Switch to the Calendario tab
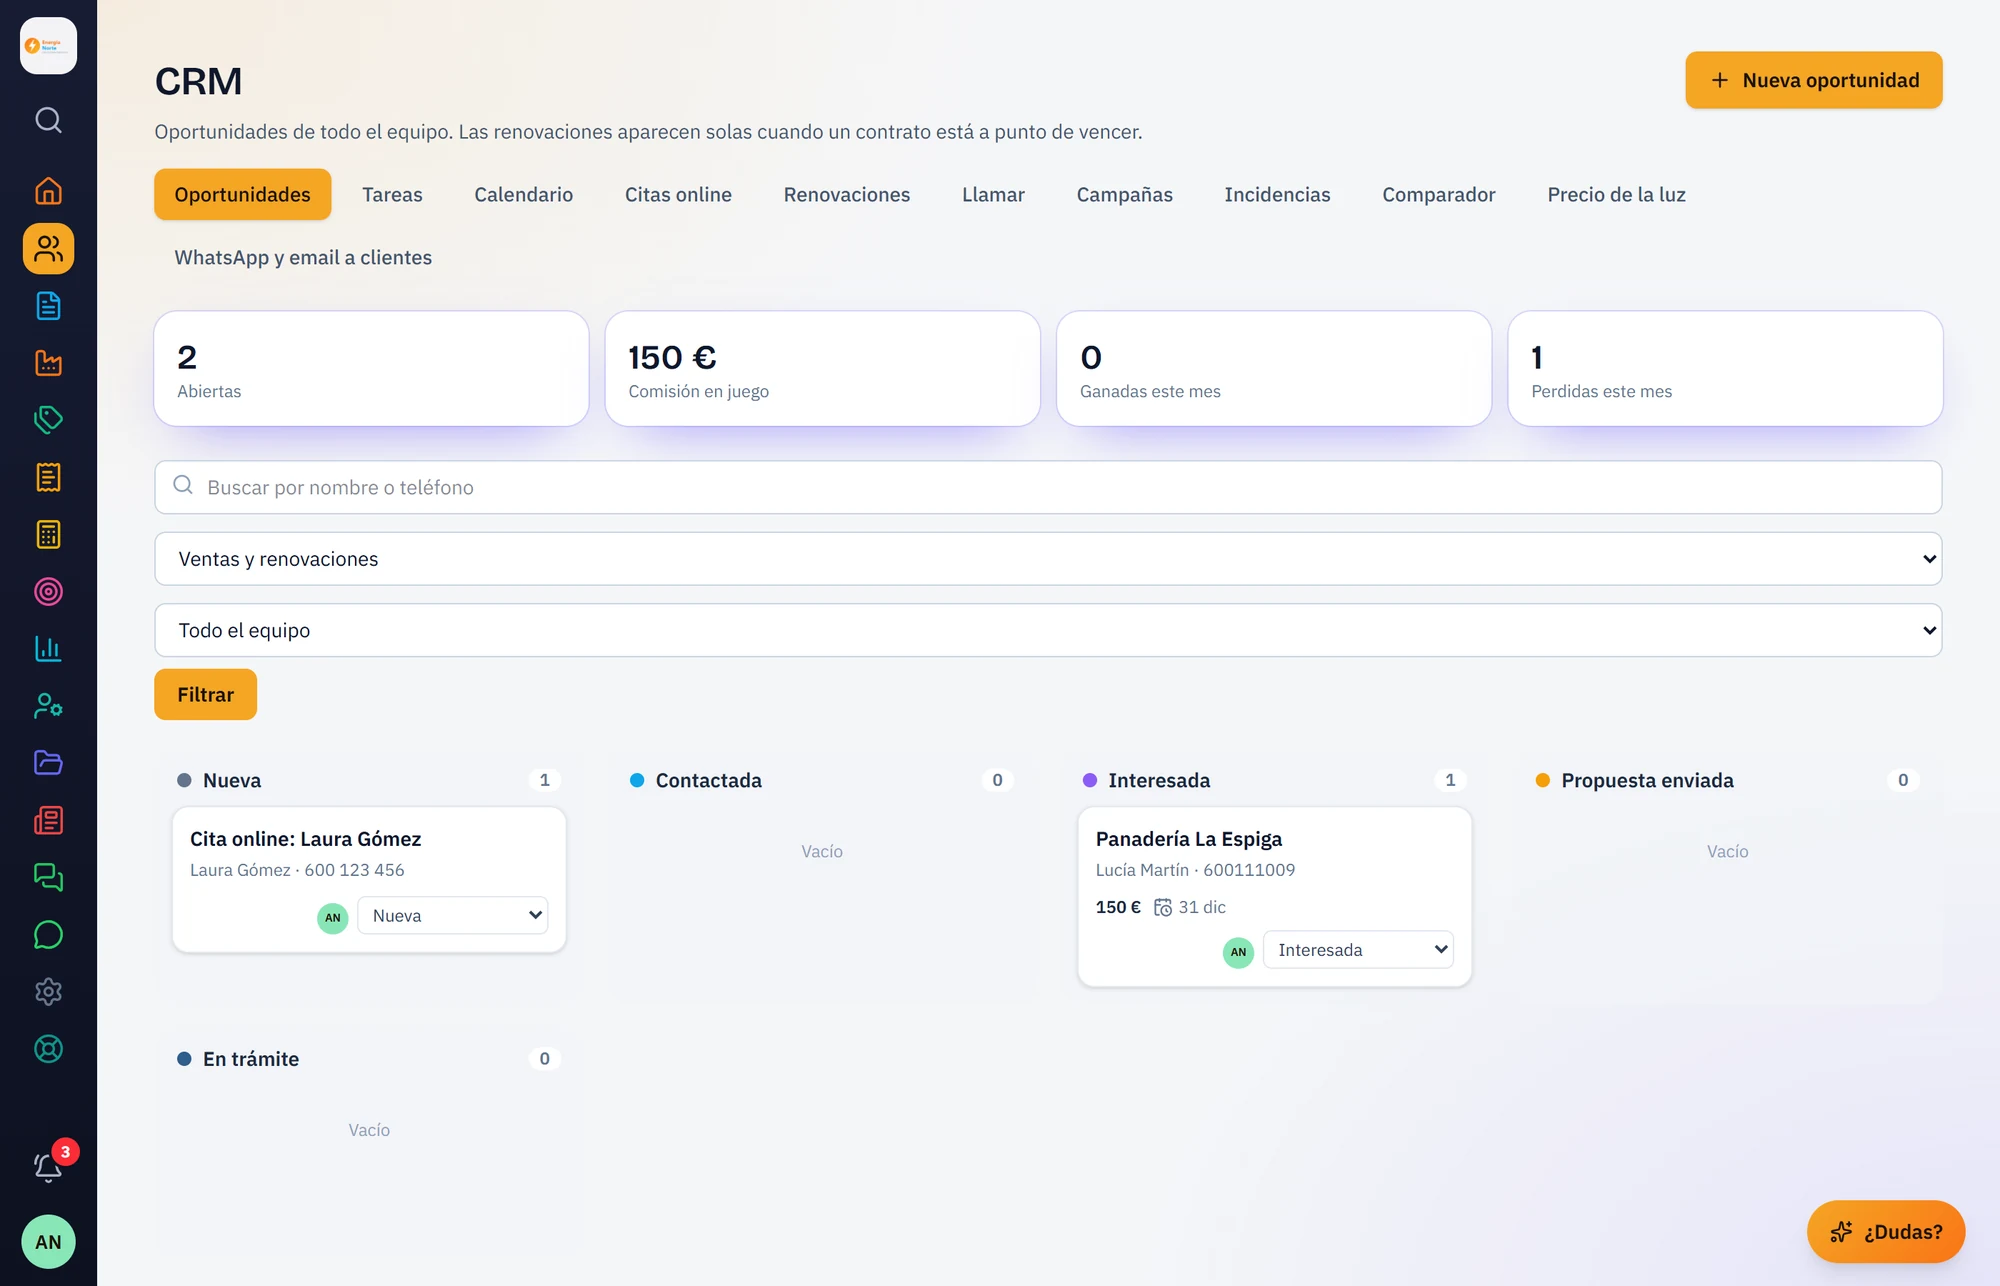 pos(523,194)
